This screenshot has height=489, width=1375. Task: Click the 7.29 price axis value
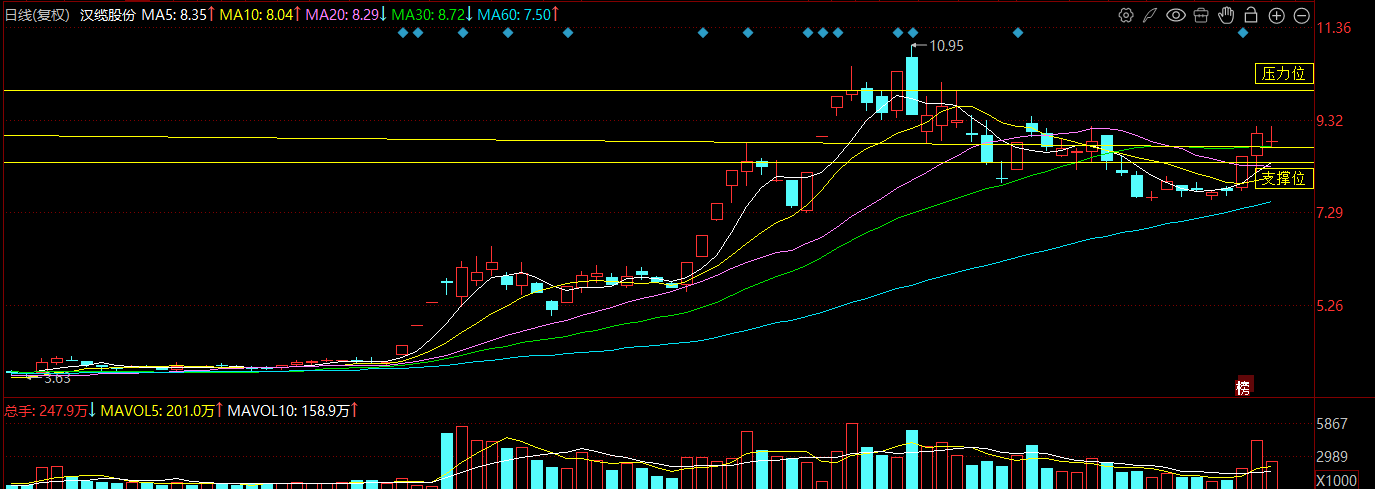point(1330,213)
